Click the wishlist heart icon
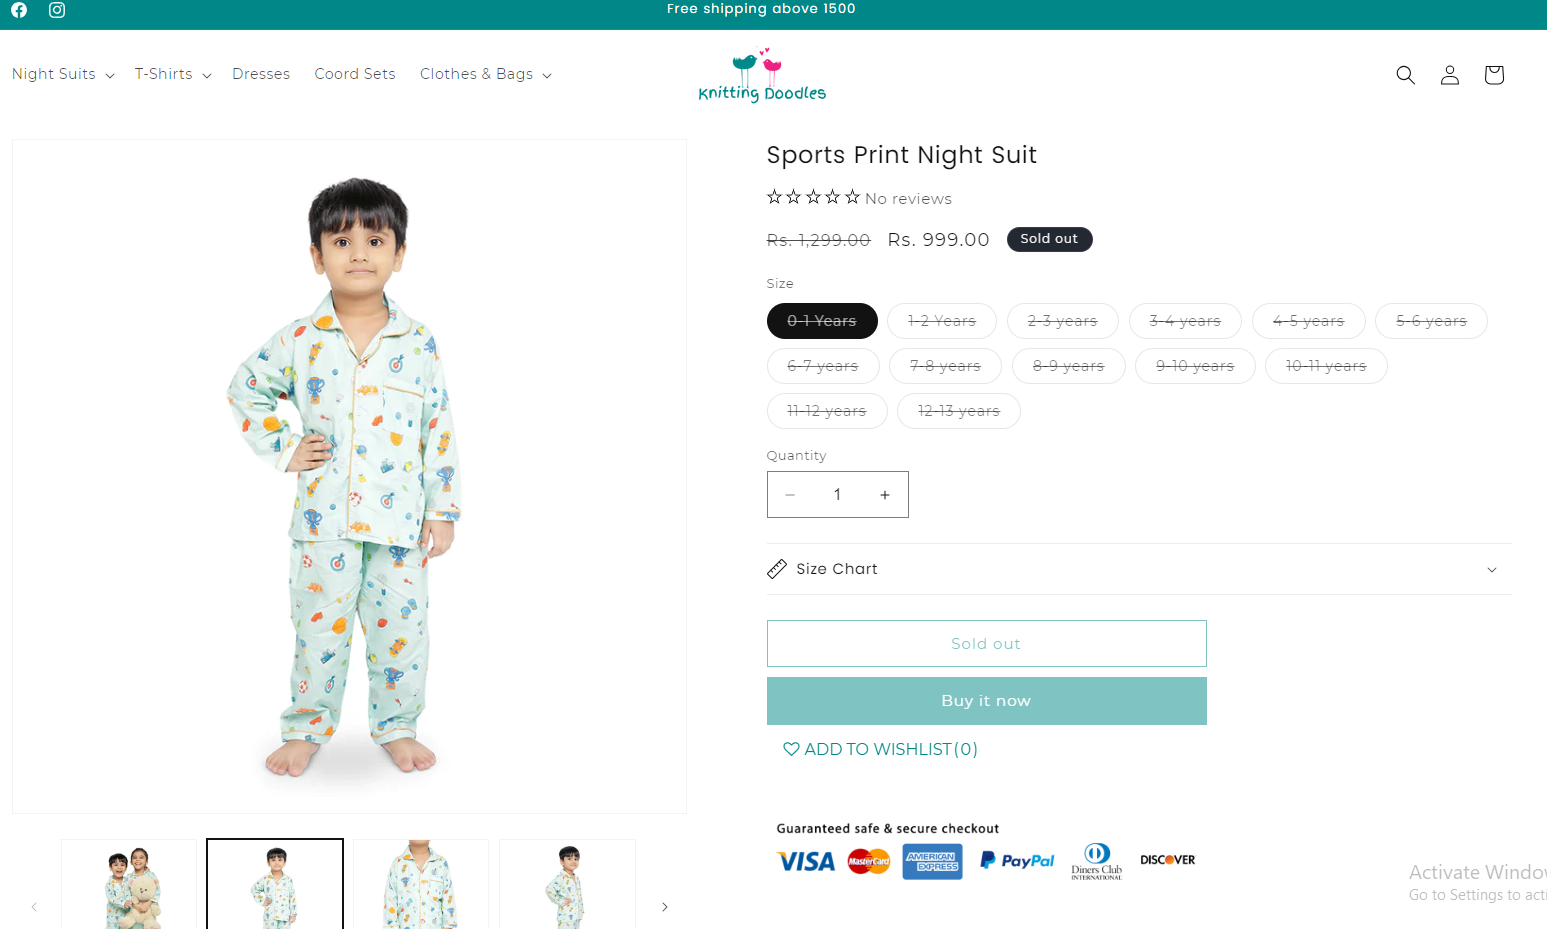1547x929 pixels. [x=791, y=749]
